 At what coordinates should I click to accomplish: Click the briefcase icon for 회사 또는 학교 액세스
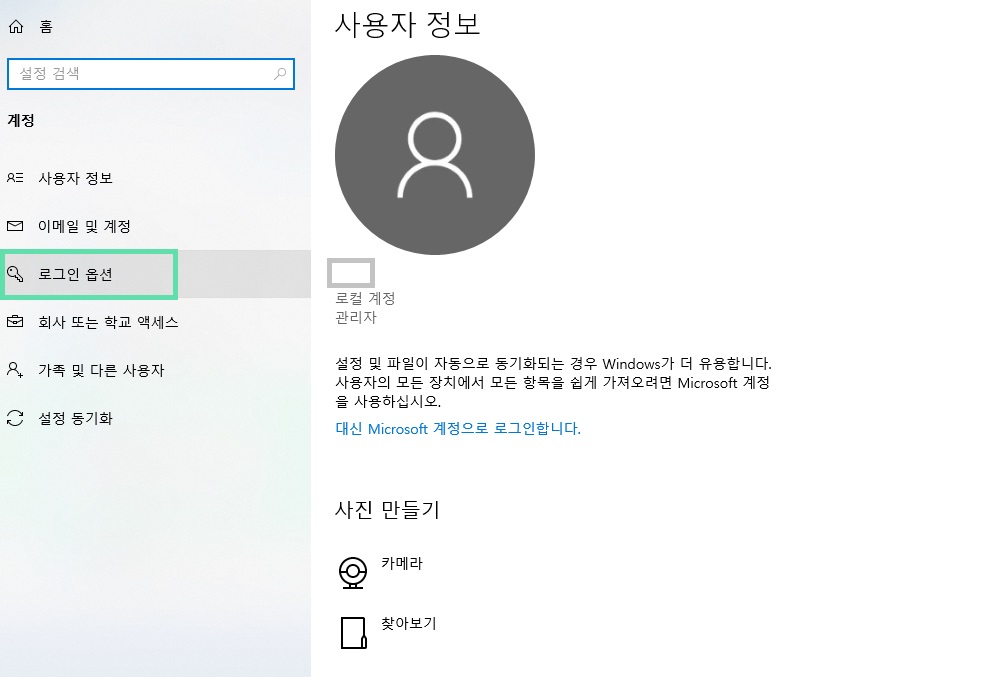[15, 322]
